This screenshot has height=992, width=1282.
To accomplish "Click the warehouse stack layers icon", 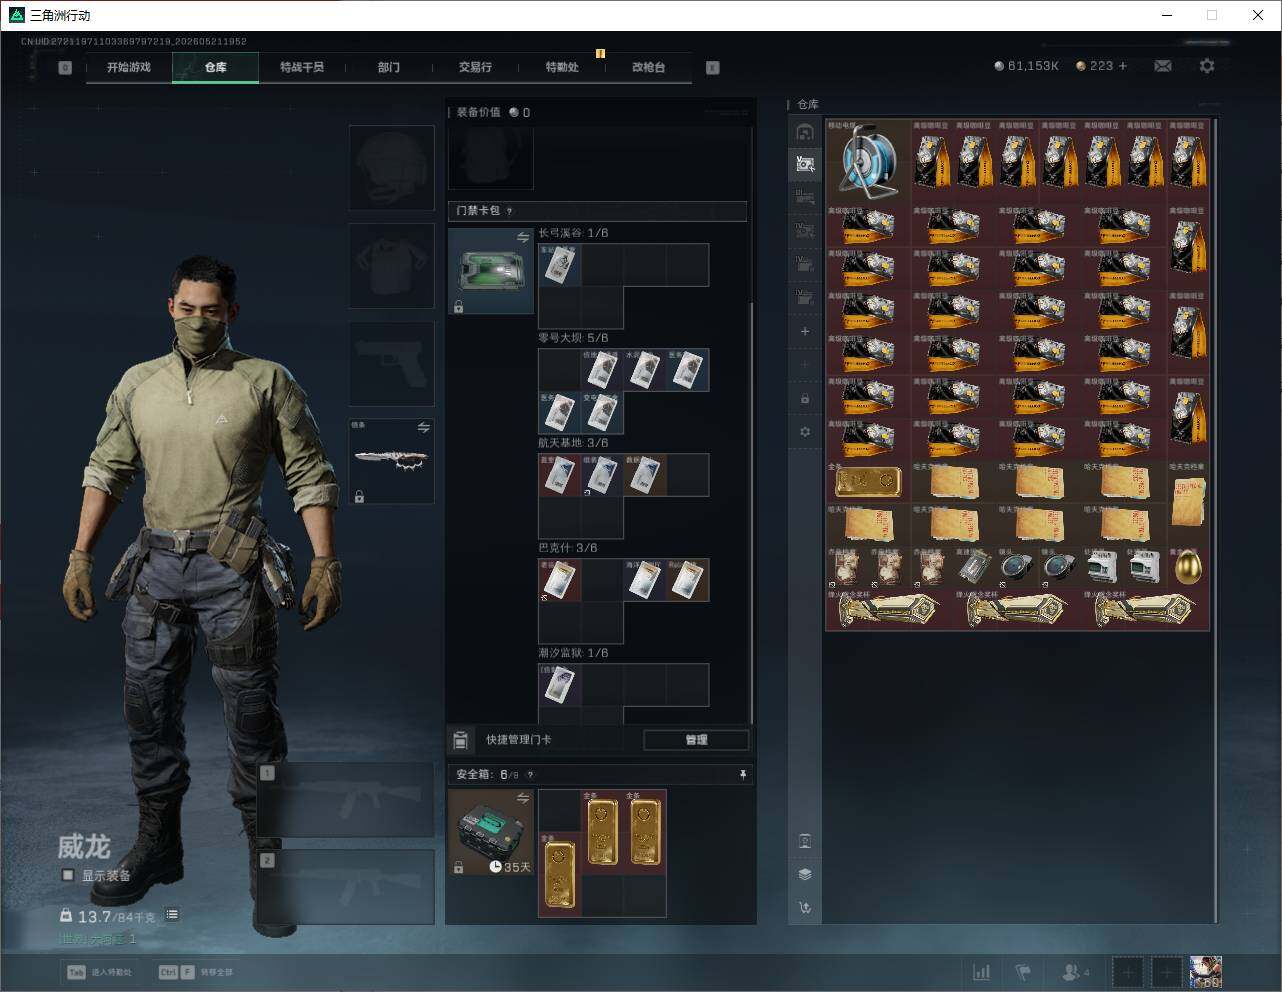I will click(x=805, y=874).
